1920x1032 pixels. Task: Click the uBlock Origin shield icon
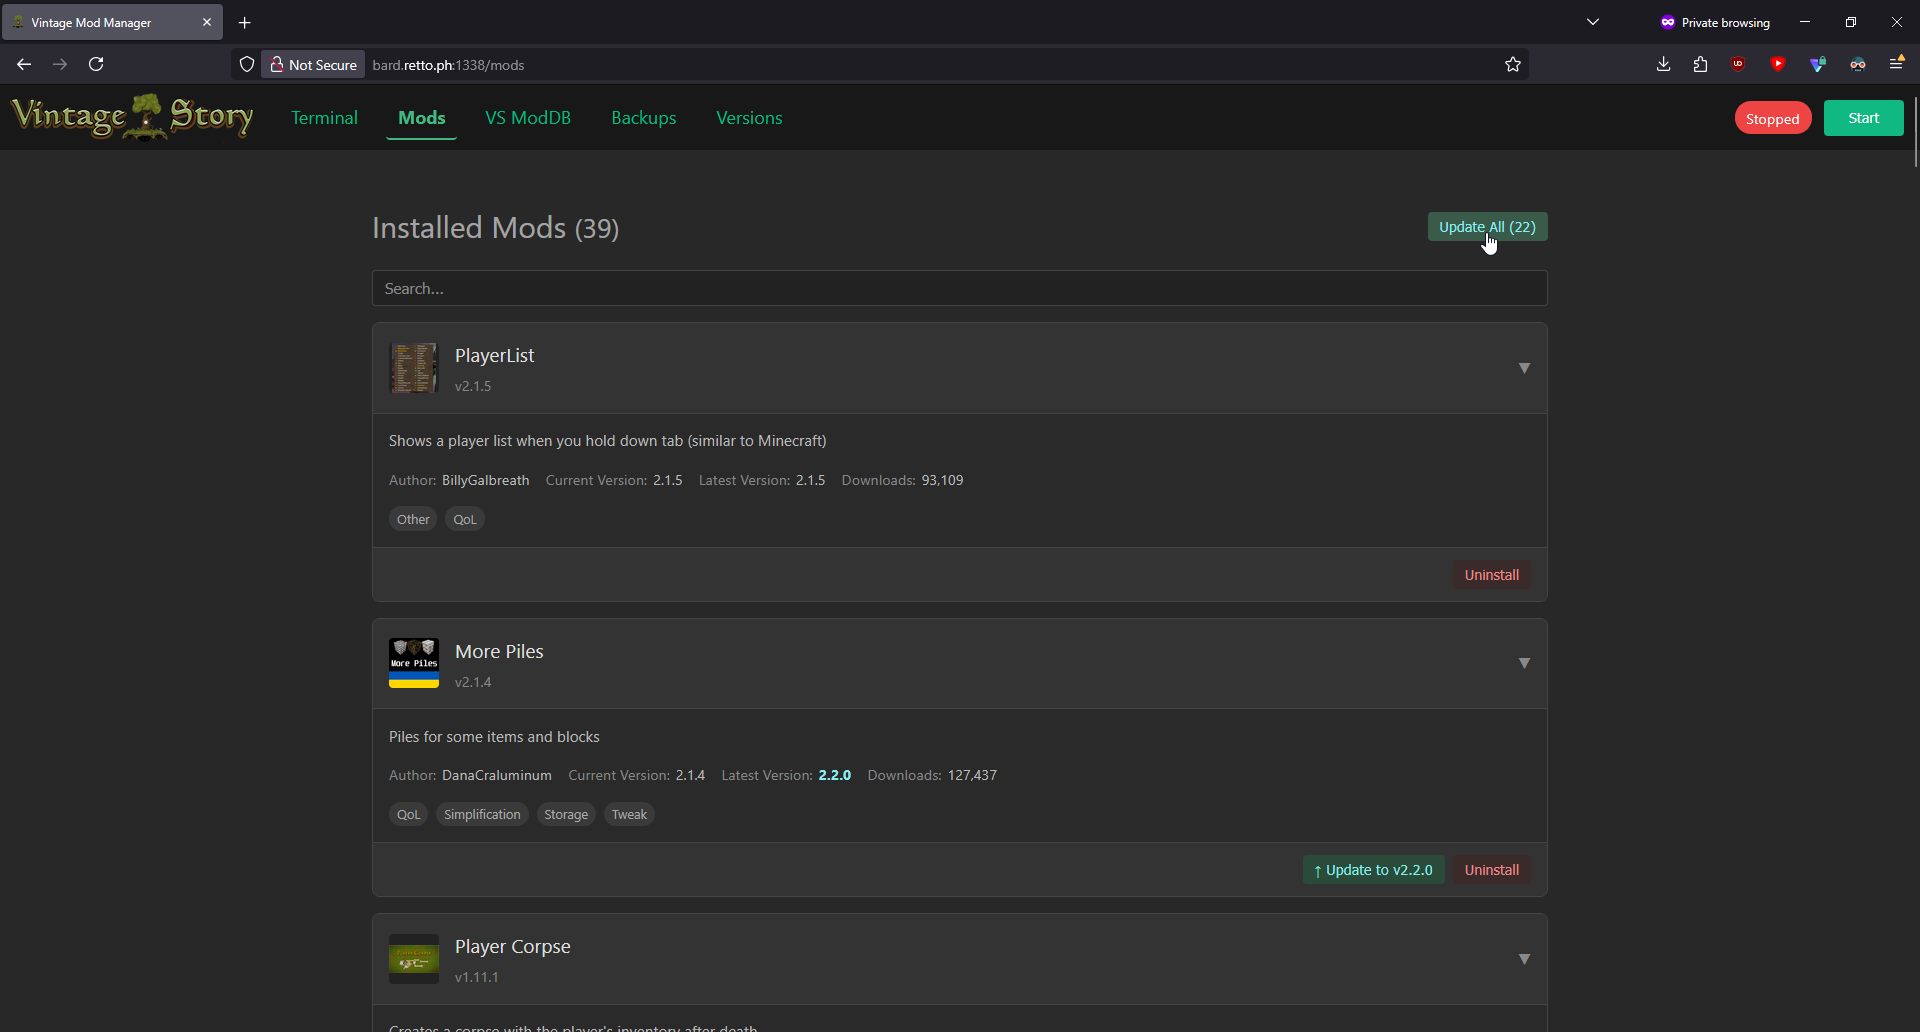coord(1738,64)
